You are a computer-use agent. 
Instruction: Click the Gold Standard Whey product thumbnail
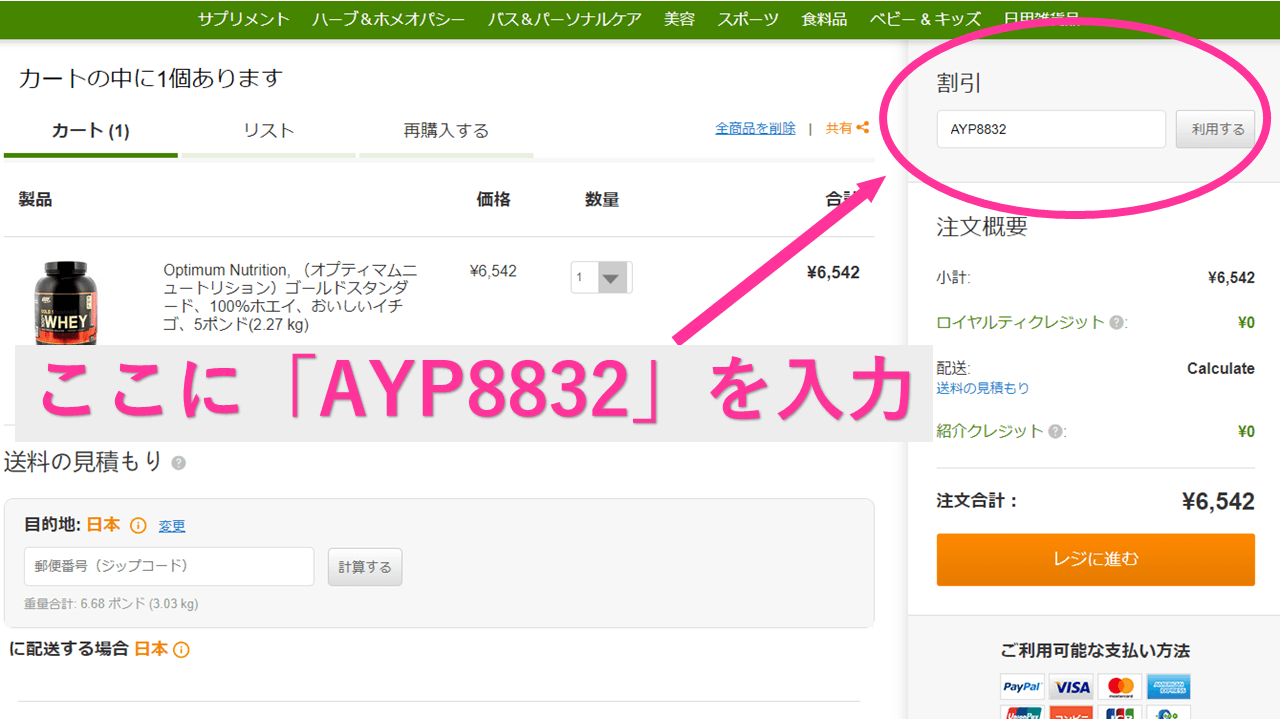tap(66, 302)
